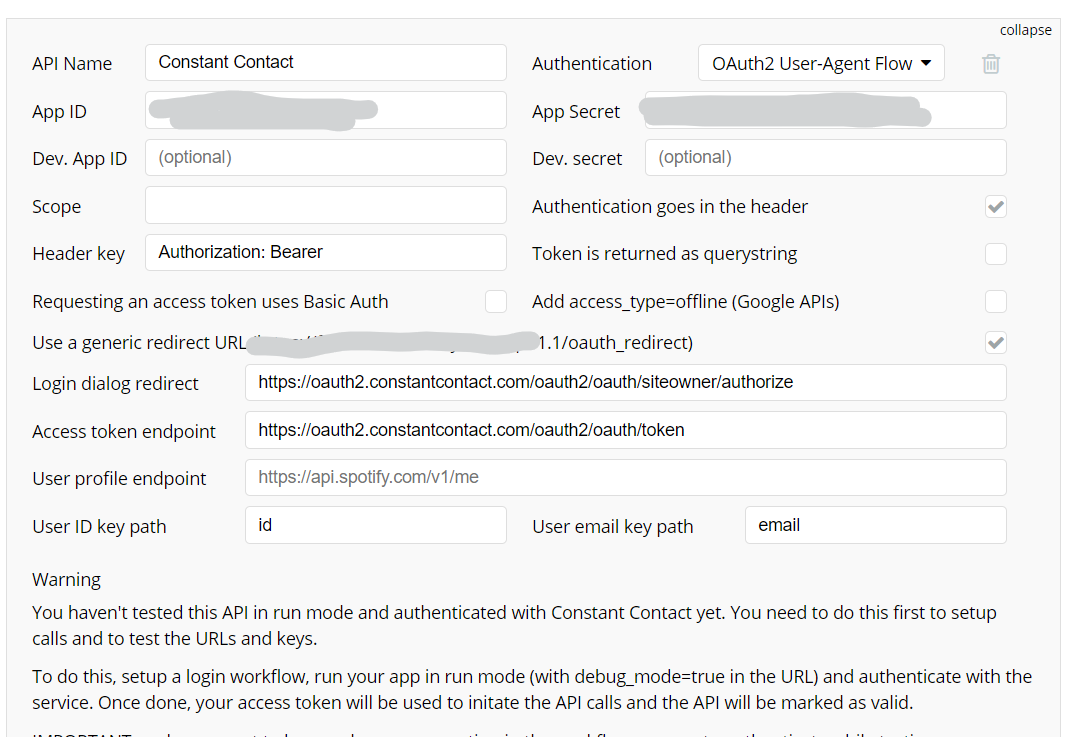Click the User profile endpoint field
The height and width of the screenshot is (737, 1068).
pos(625,478)
